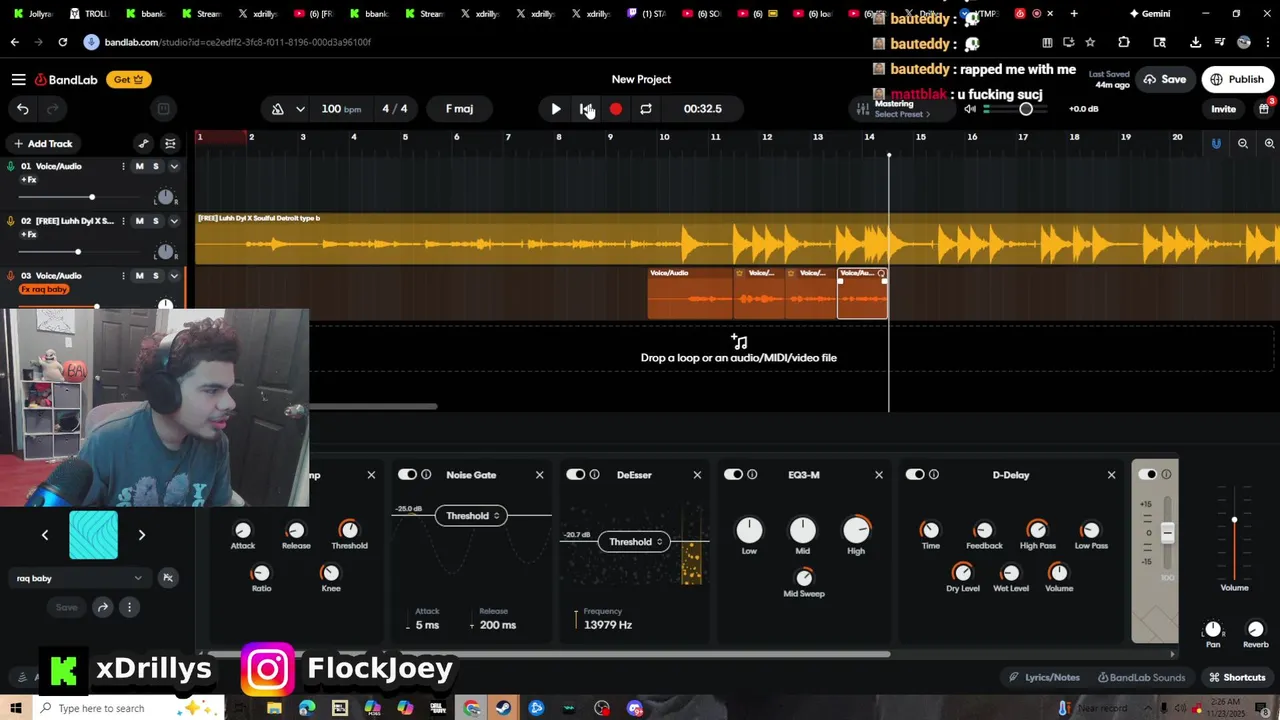The image size is (1280, 720).
Task: Invite a collaborator
Action: pyautogui.click(x=1223, y=109)
